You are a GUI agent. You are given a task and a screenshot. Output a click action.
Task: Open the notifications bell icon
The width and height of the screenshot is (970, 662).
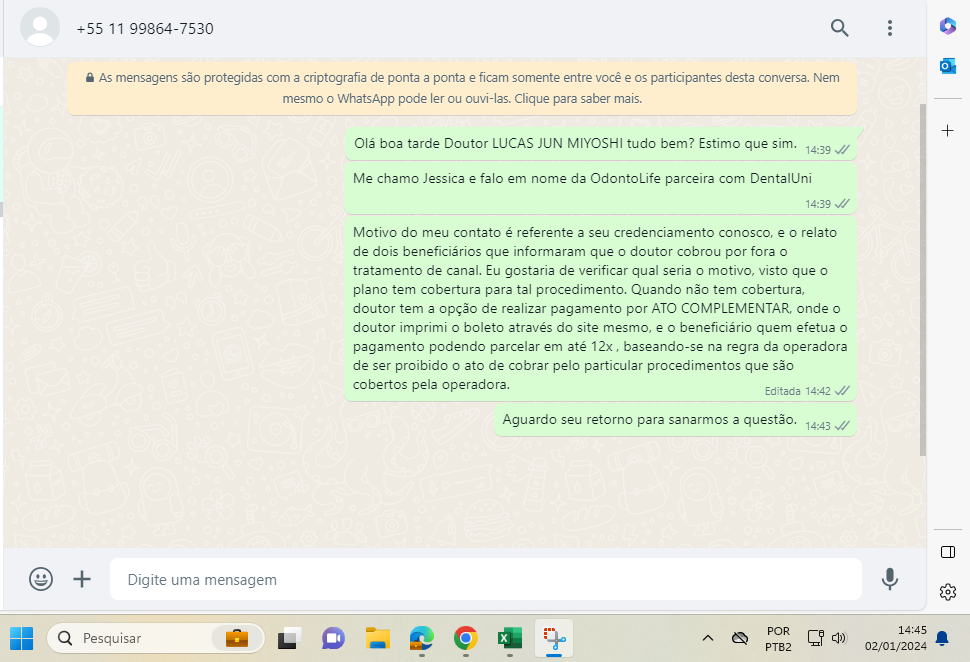pos(942,638)
